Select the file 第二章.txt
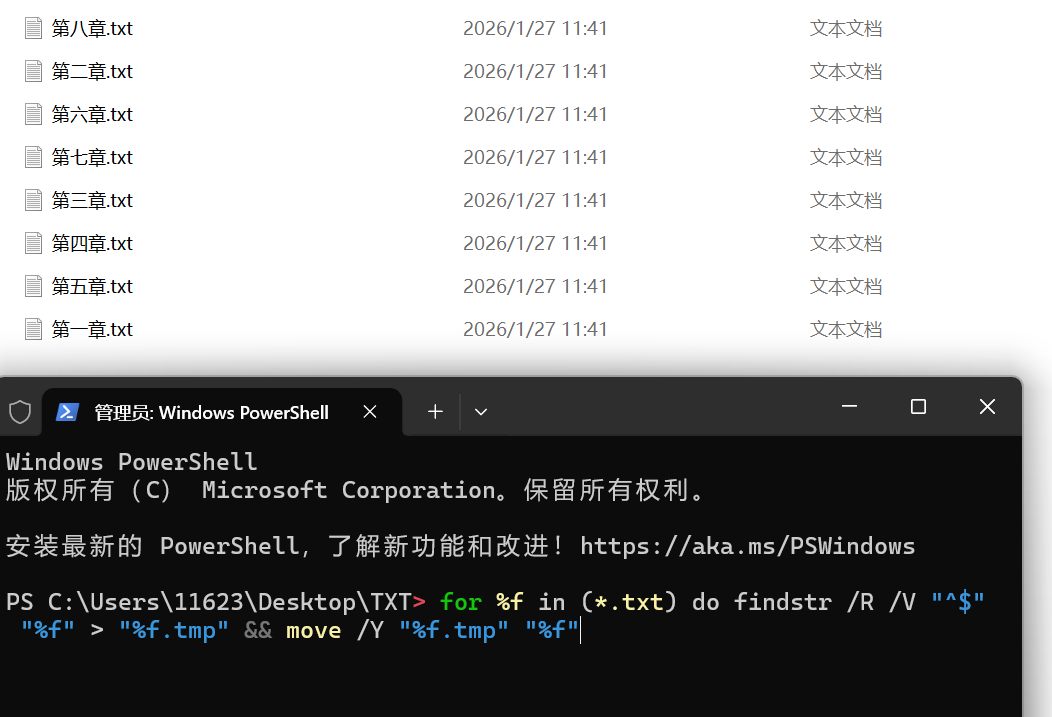This screenshot has width=1052, height=717. [x=92, y=71]
